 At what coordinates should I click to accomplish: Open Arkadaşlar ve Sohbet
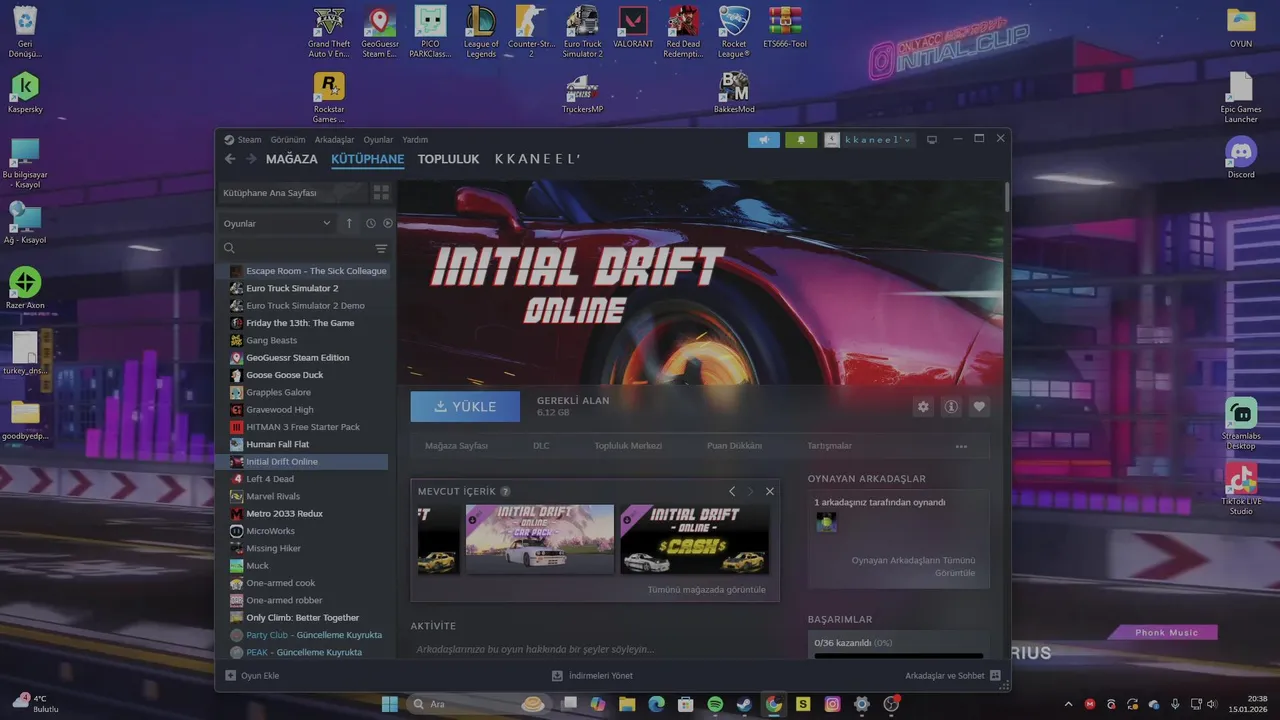click(953, 676)
